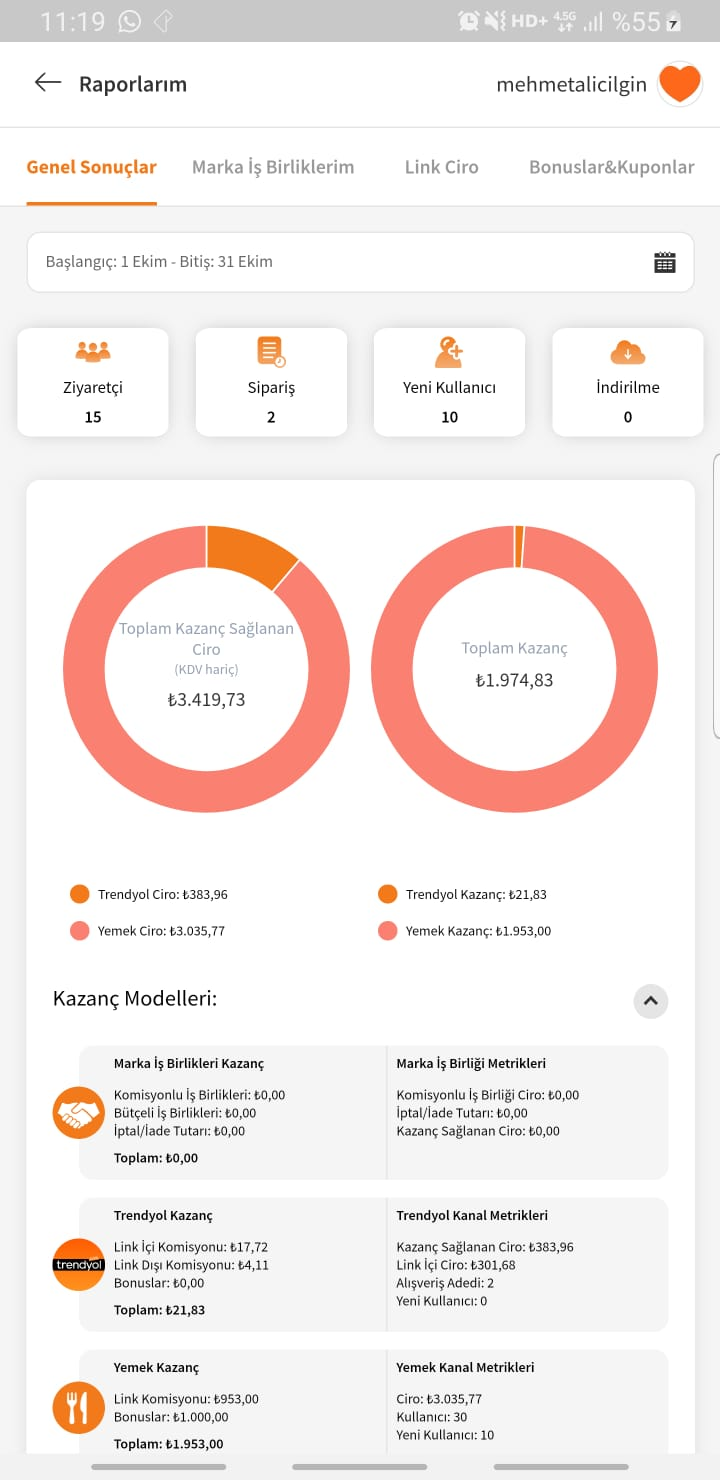Tap Bonuslar: ₺1.000,00 line
The image size is (720, 1480).
(x=171, y=1417)
